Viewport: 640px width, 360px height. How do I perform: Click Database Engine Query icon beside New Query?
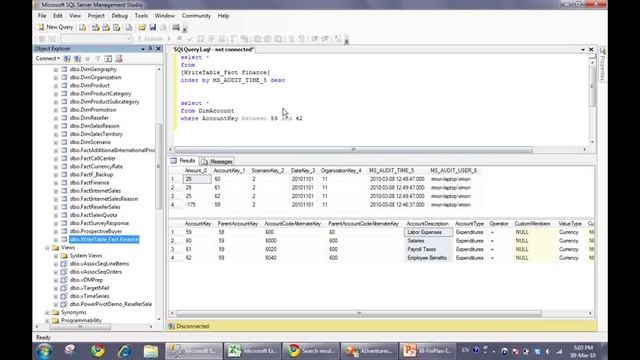83,27
